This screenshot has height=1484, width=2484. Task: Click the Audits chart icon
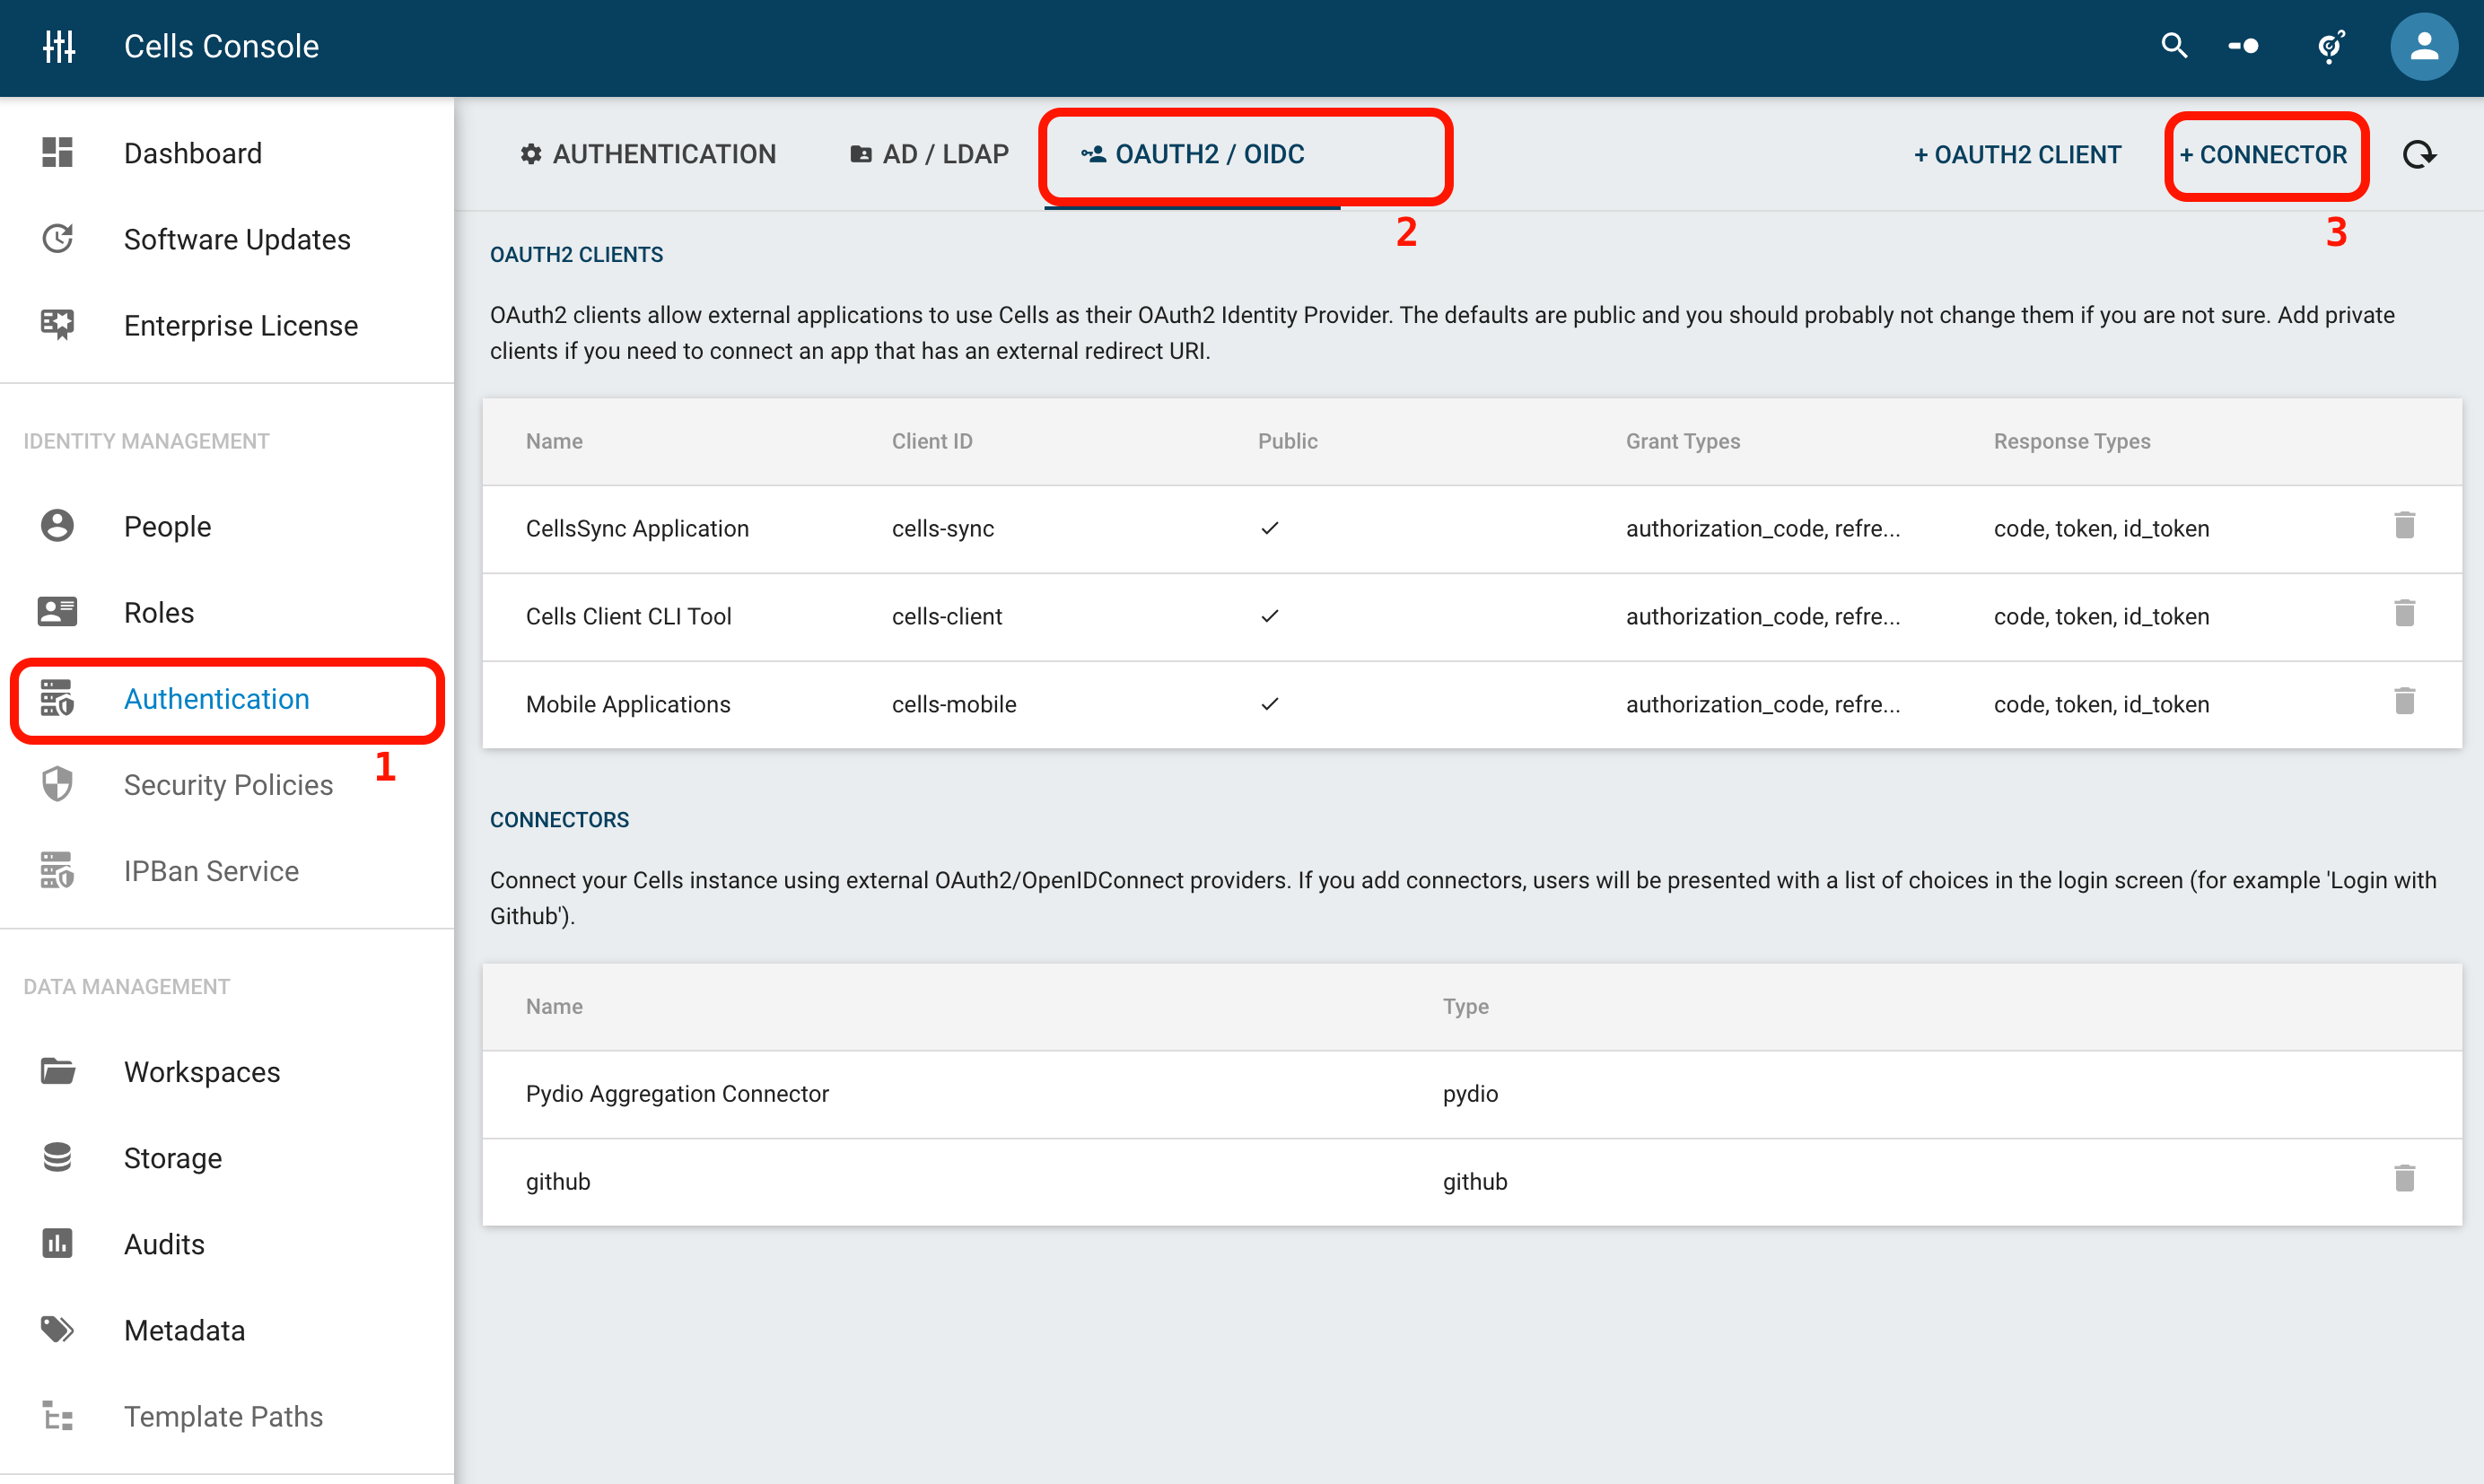(57, 1243)
